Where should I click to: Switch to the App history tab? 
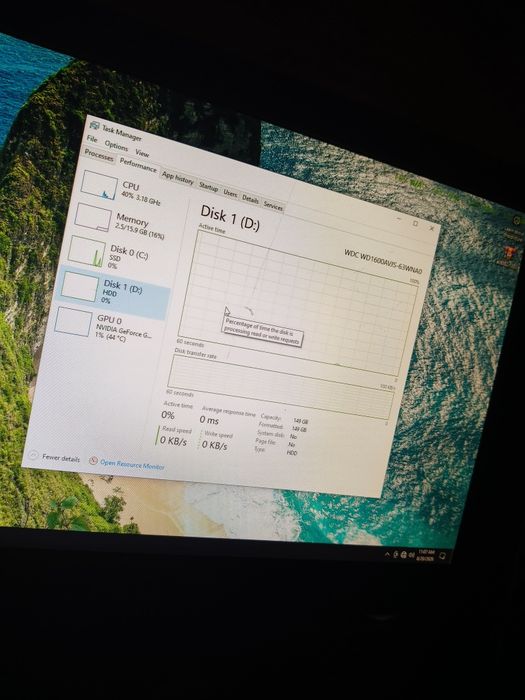[178, 178]
